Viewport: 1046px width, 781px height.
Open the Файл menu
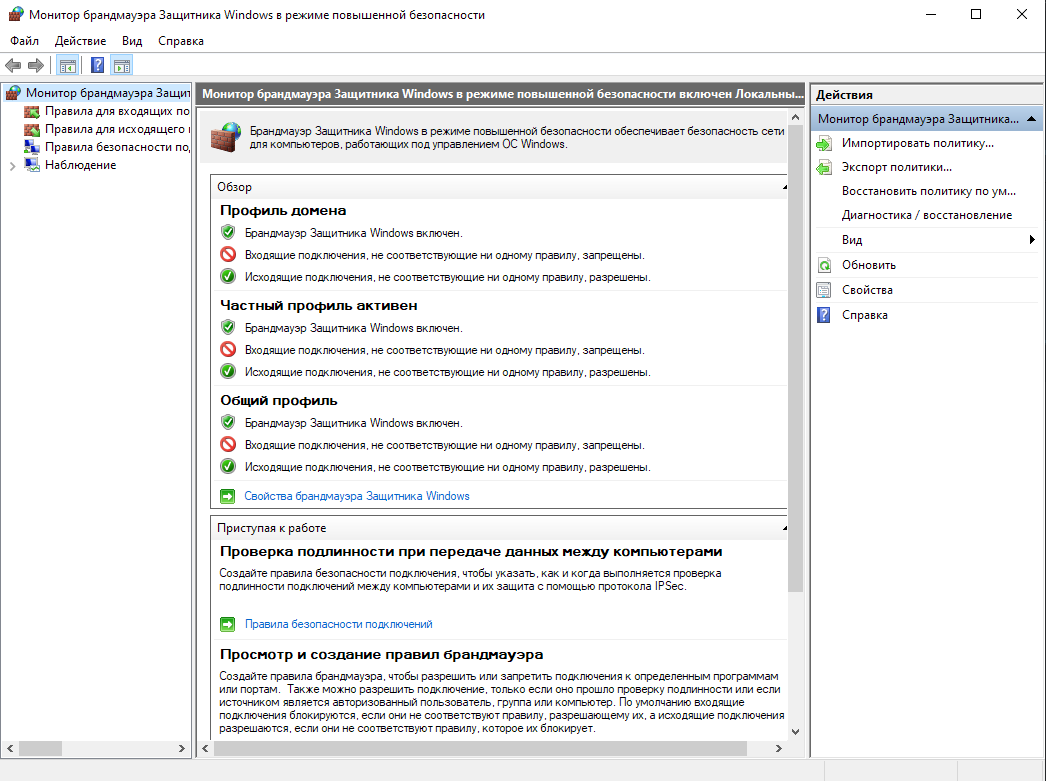click(25, 41)
